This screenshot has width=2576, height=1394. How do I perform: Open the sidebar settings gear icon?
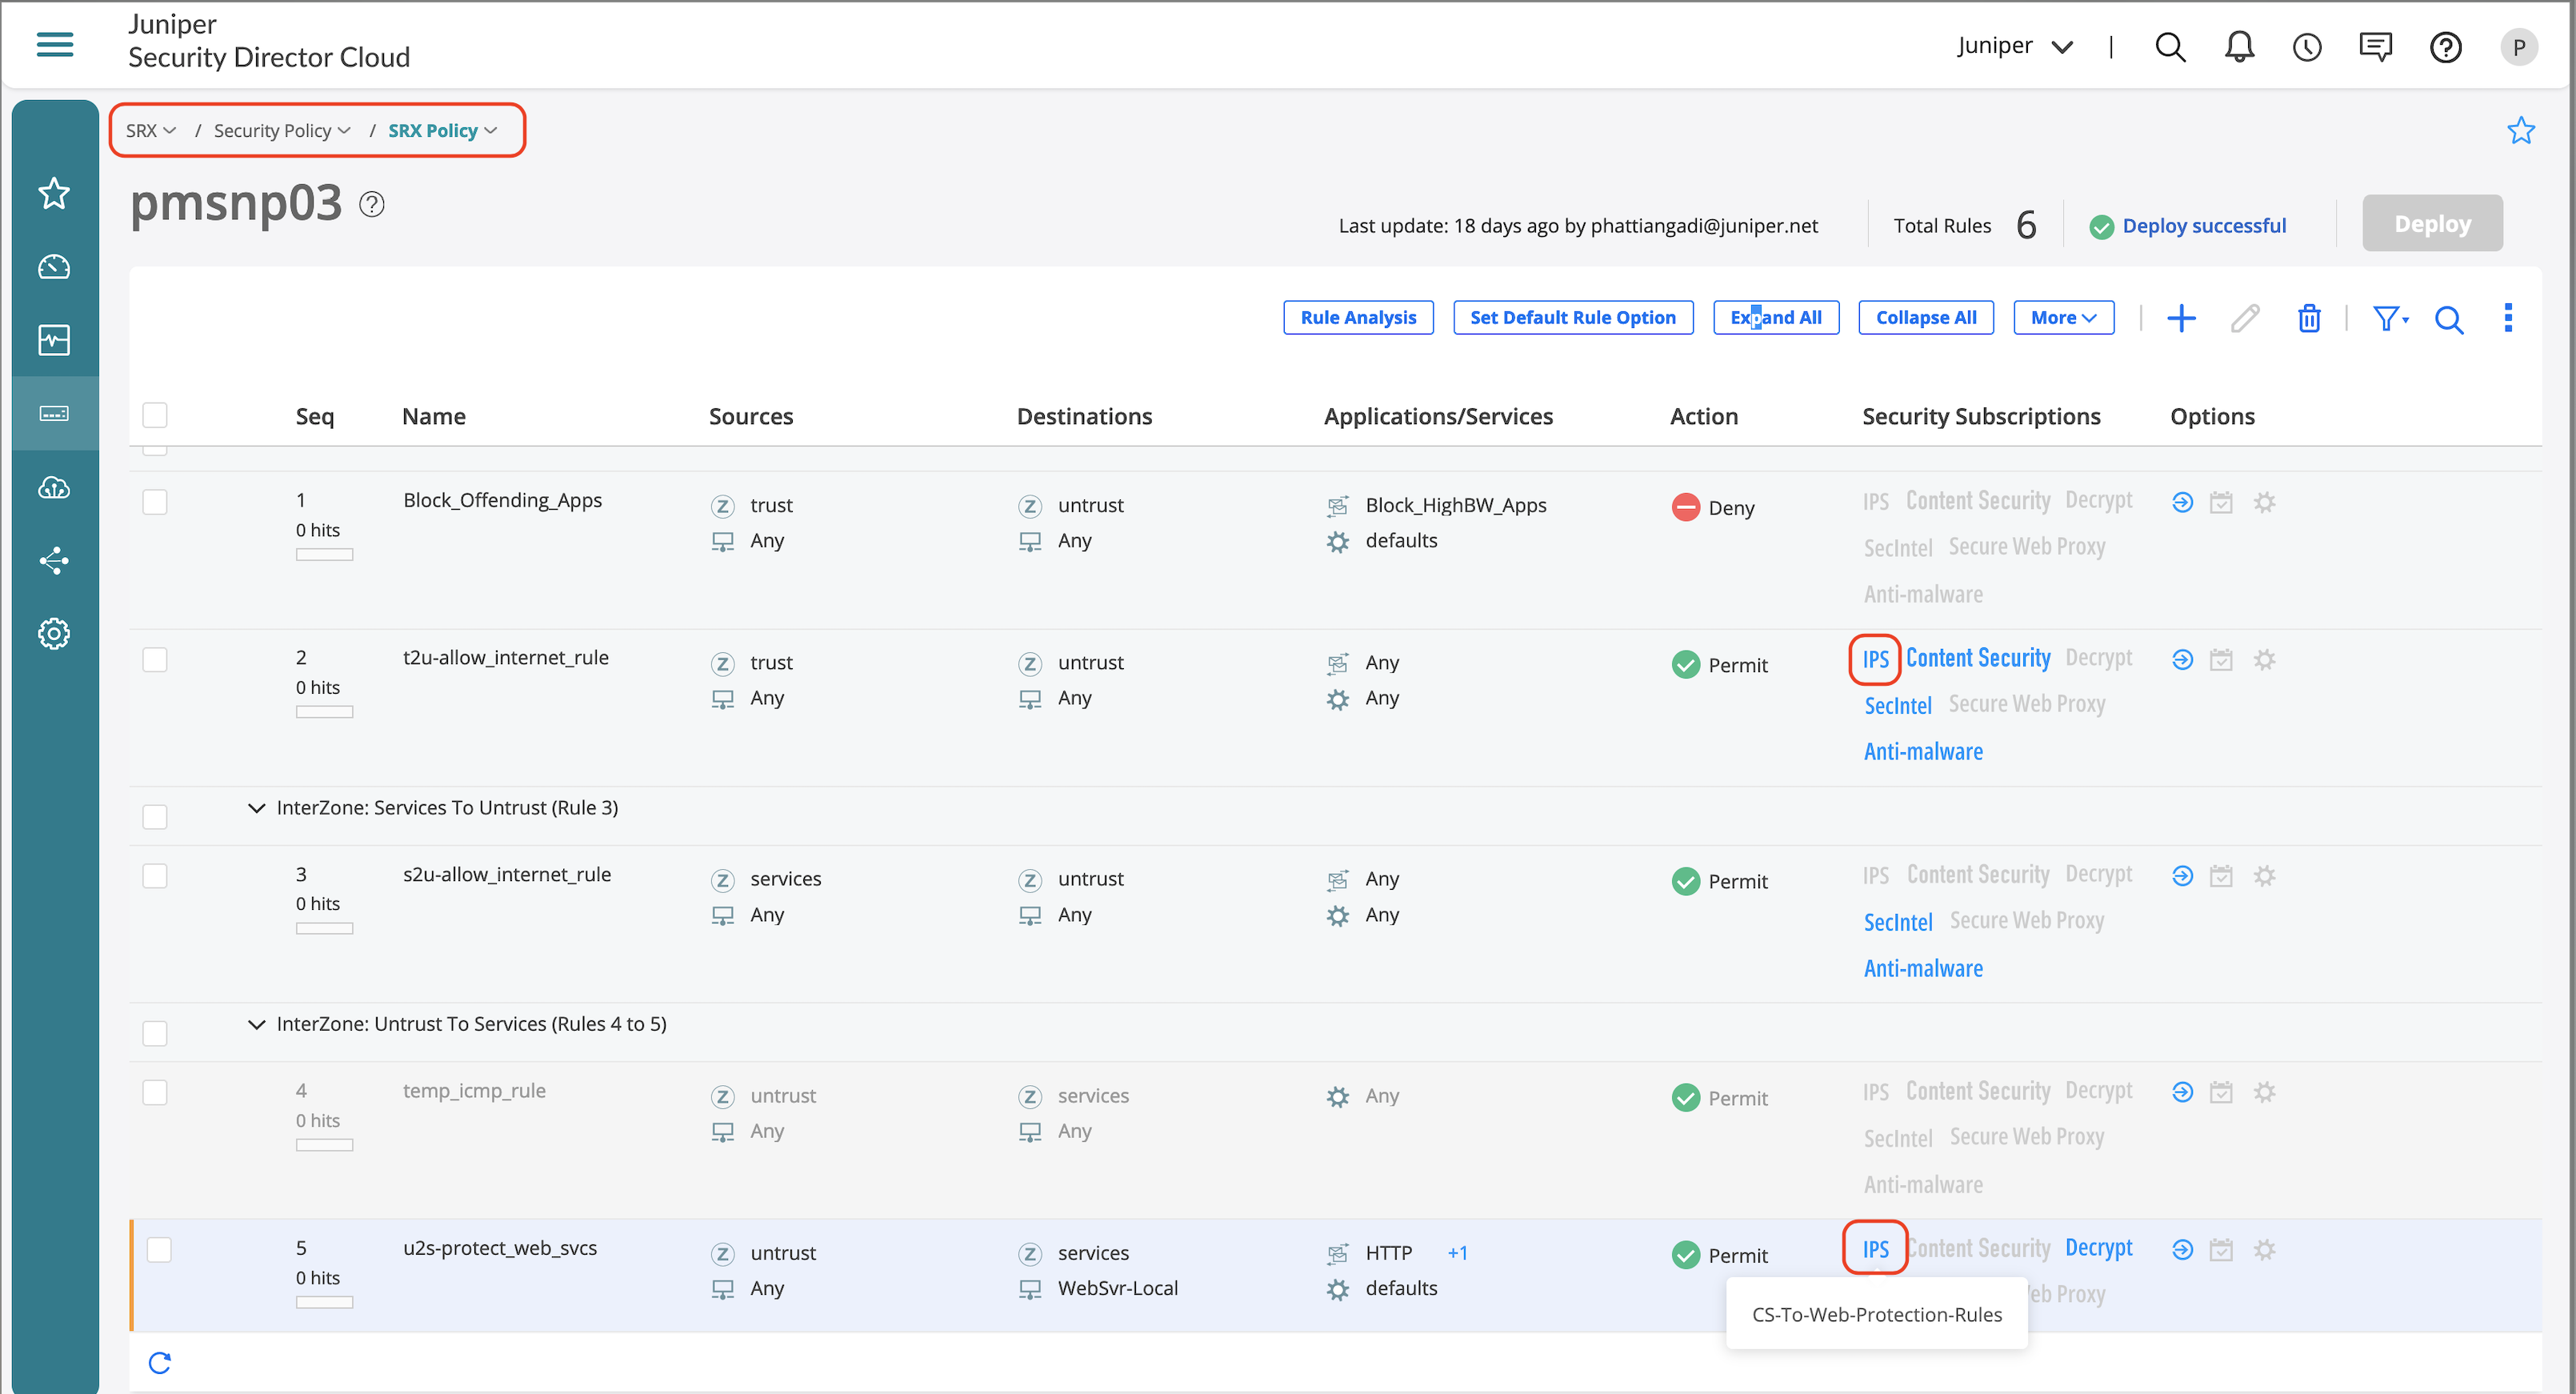point(54,633)
